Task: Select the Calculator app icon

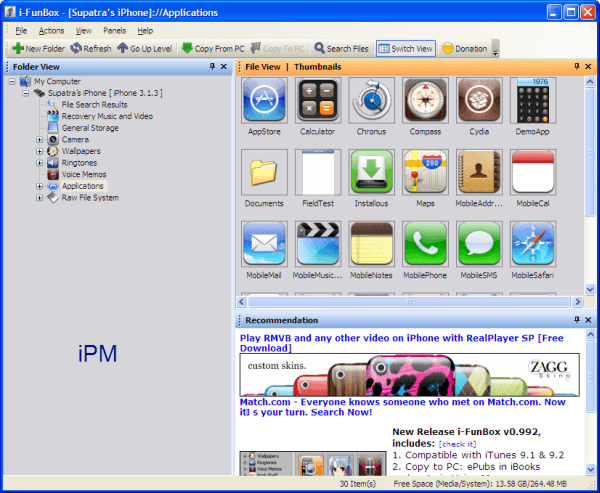Action: (x=318, y=100)
